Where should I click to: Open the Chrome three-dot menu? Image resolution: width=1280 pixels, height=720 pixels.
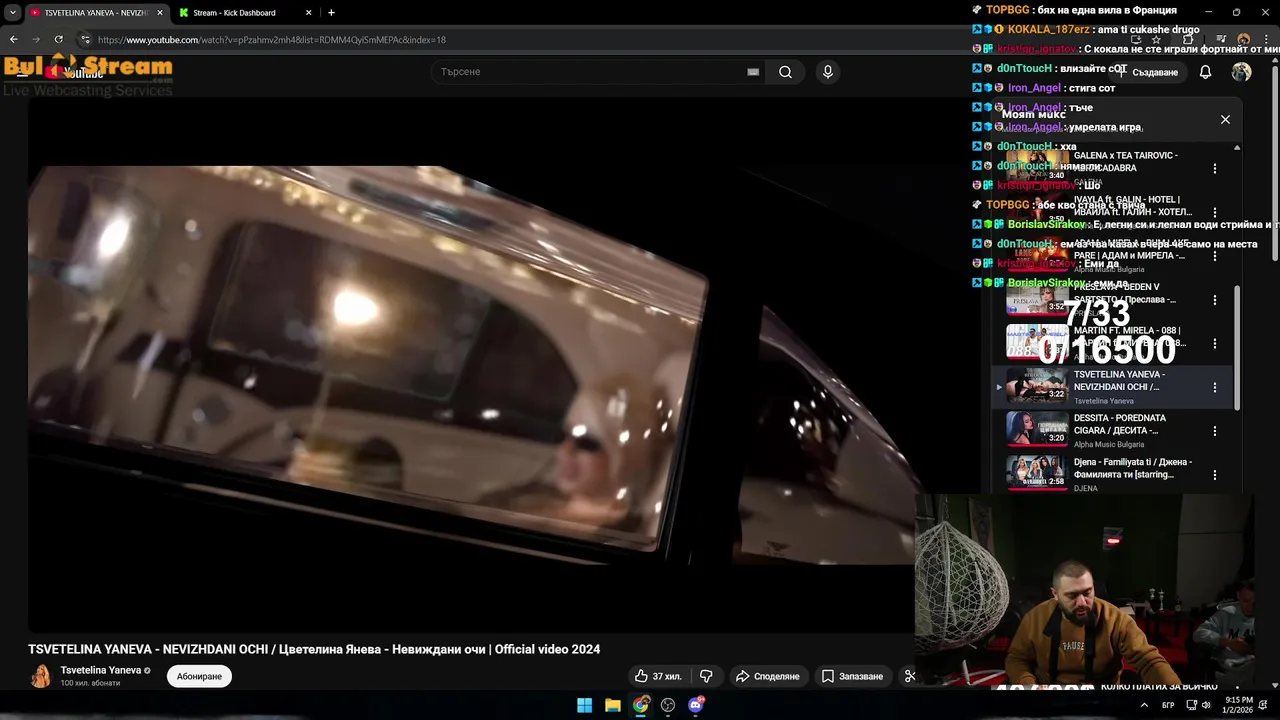1266,40
